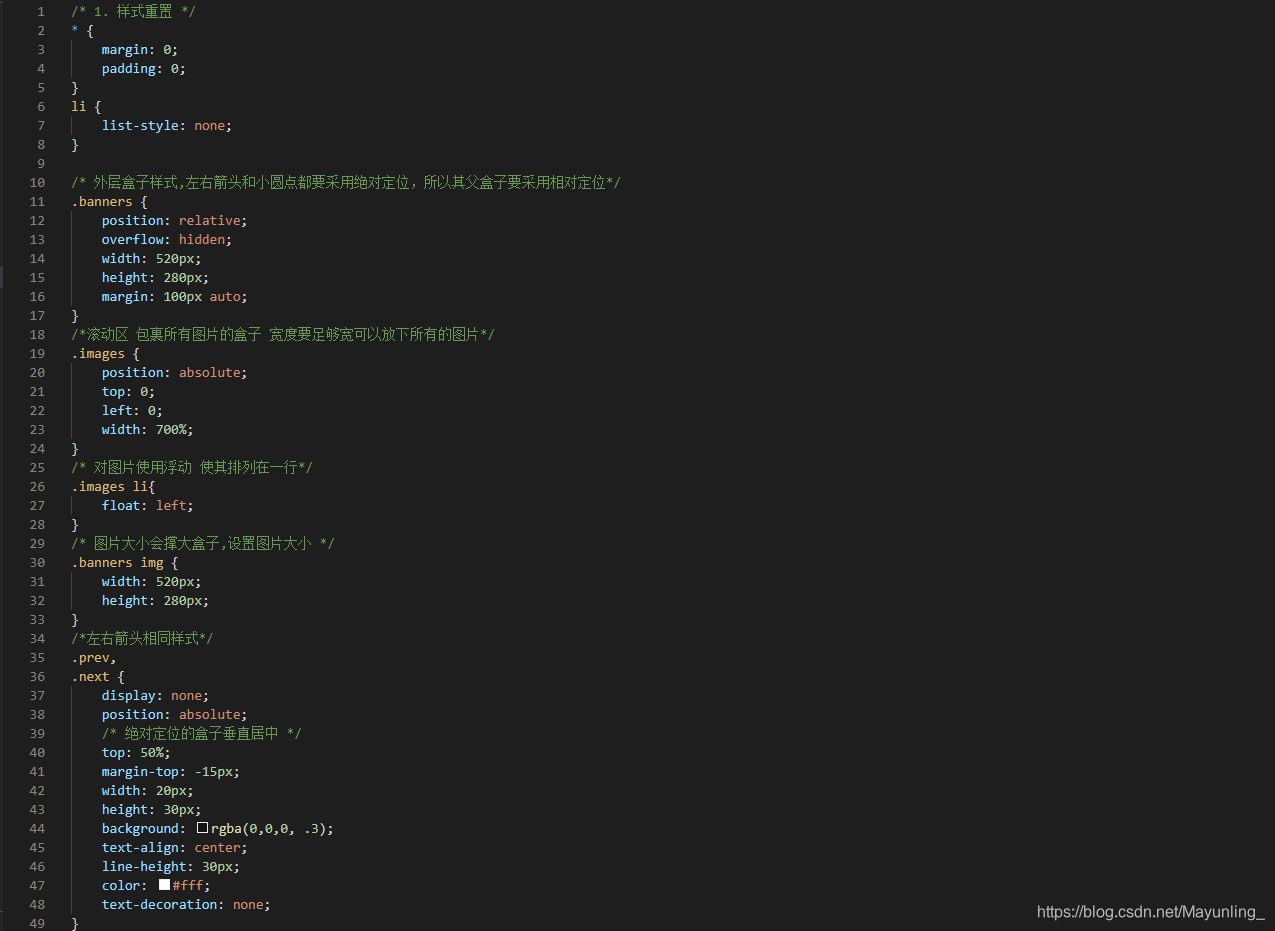Viewport: 1275px width, 931px height.
Task: Click 'width: 700%;' declaration
Action: pyautogui.click(x=148, y=429)
